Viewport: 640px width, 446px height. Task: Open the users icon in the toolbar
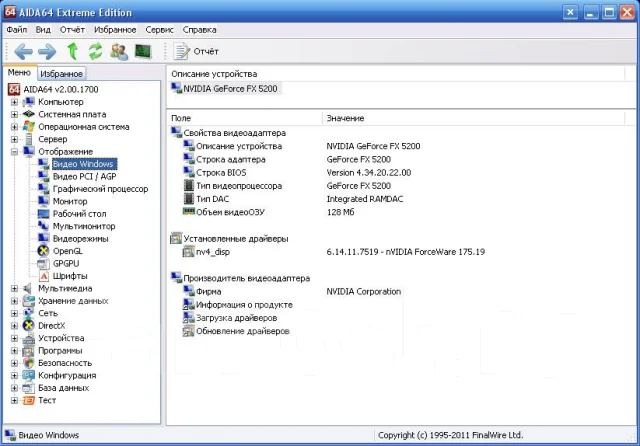pos(119,52)
